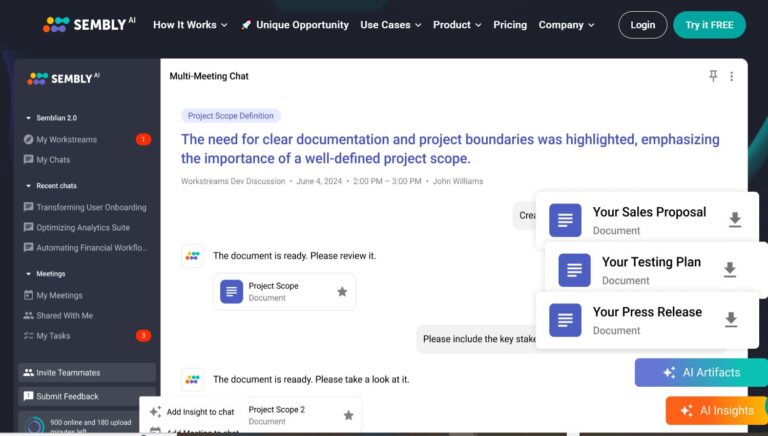Expand the How It Works dropdown menu

(x=190, y=25)
